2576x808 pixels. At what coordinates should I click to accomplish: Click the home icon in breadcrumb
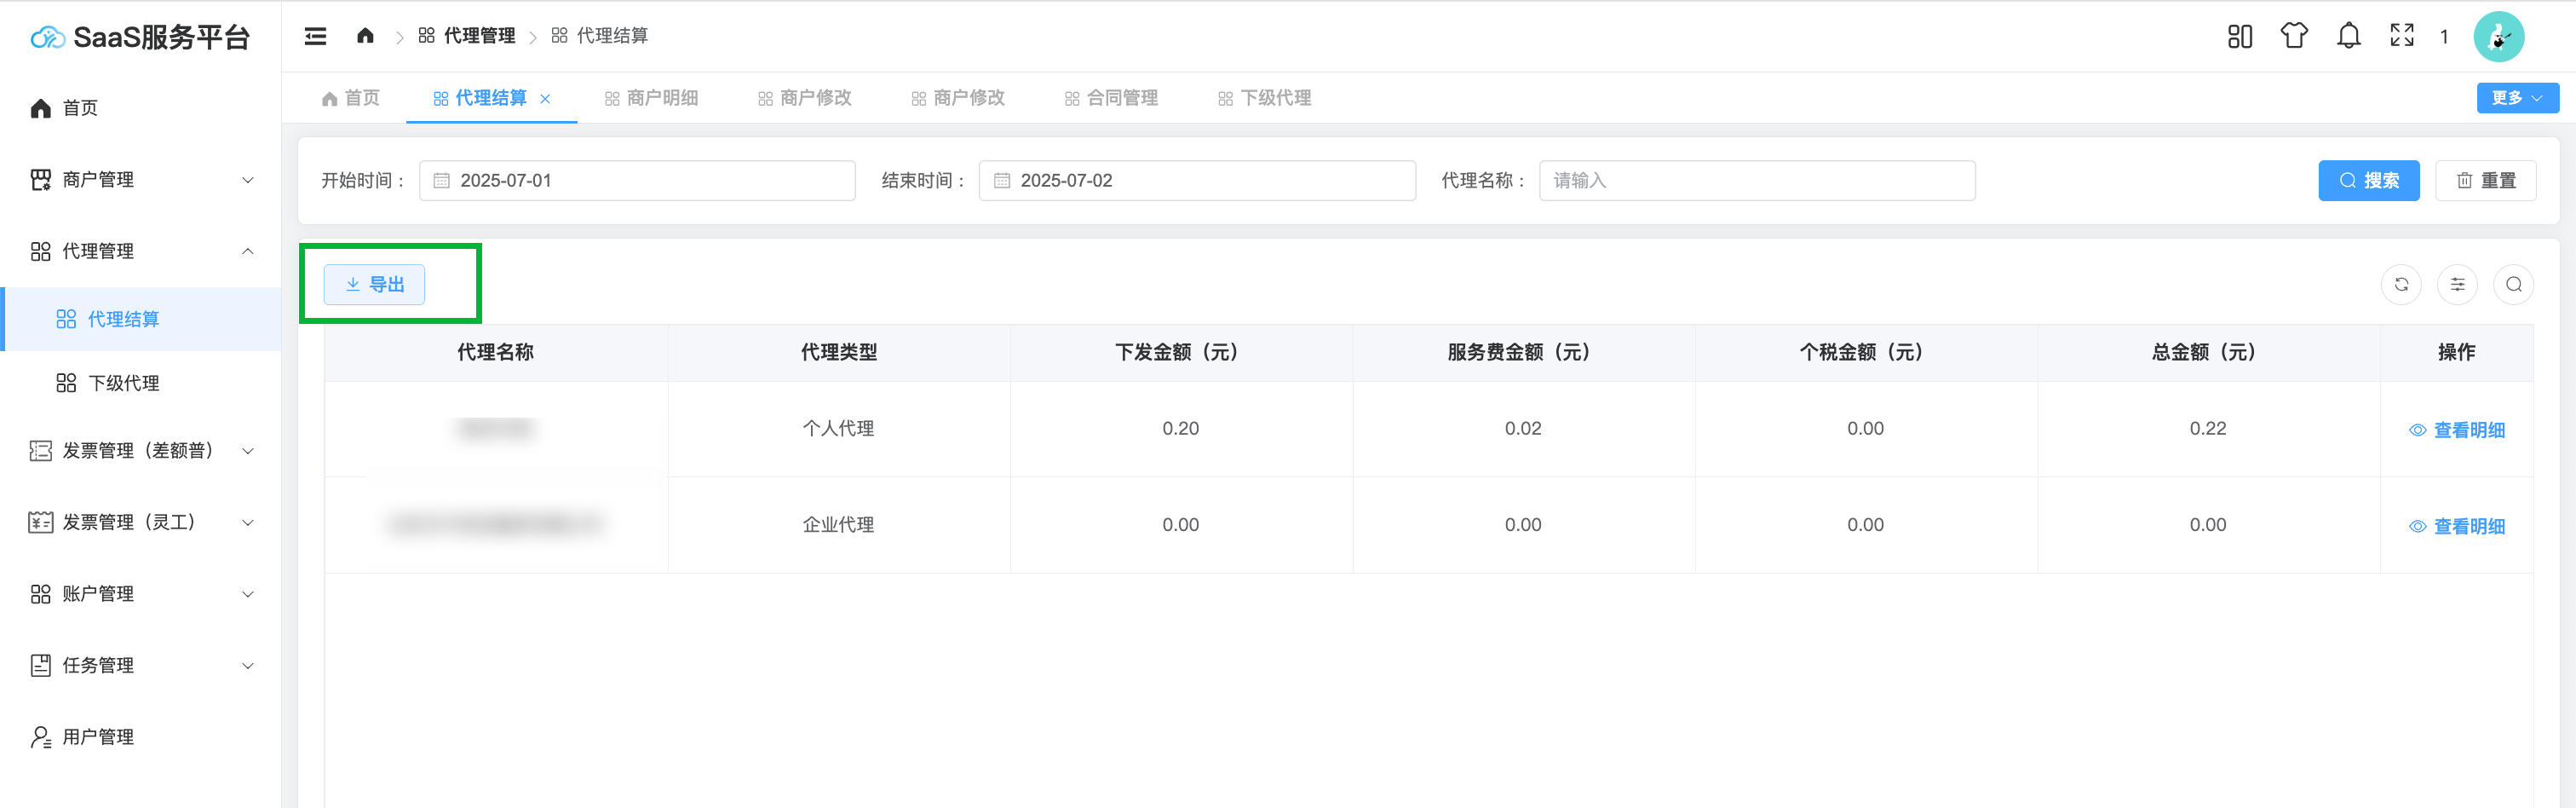[x=365, y=36]
